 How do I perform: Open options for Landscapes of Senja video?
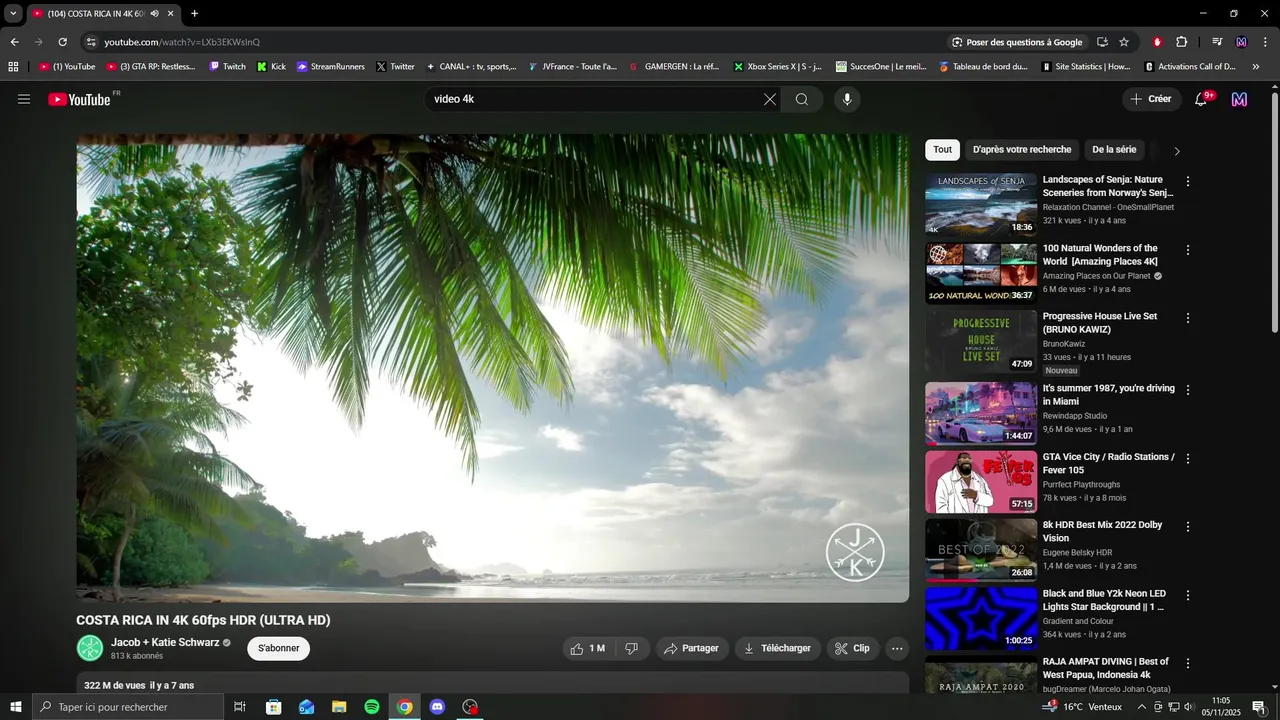coord(1188,182)
